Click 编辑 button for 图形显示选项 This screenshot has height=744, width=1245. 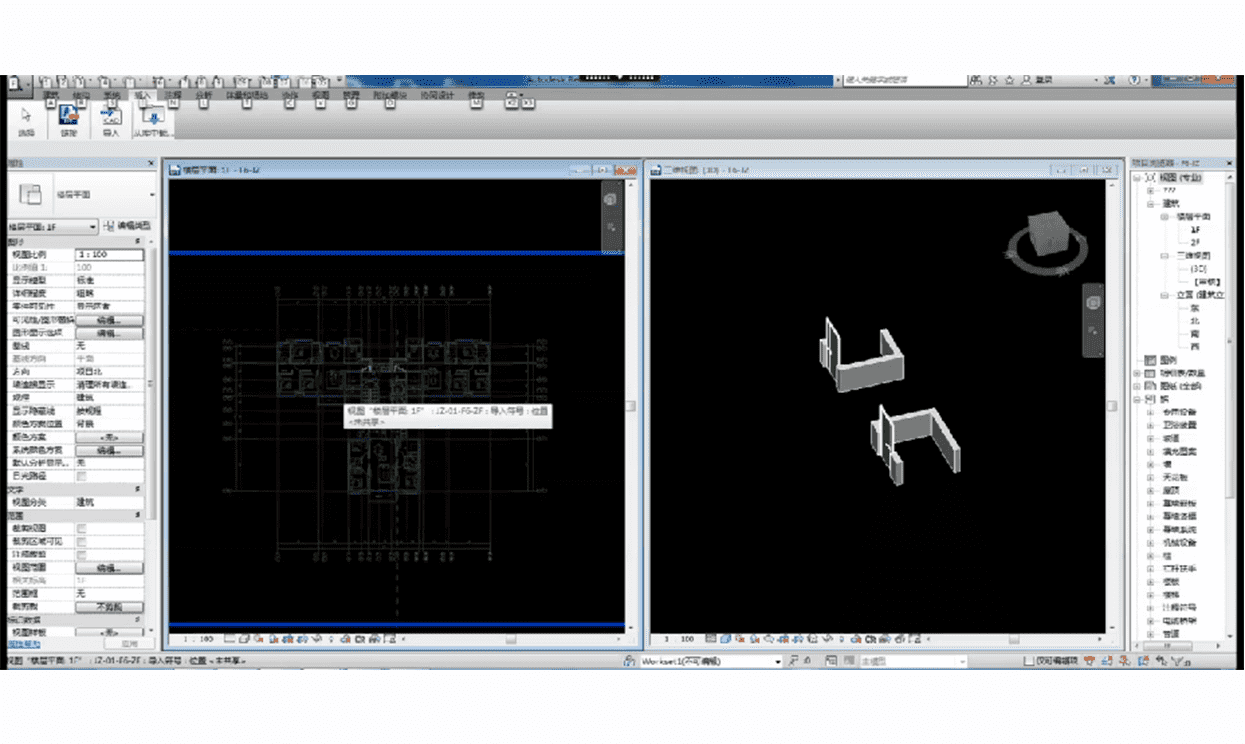(x=110, y=333)
